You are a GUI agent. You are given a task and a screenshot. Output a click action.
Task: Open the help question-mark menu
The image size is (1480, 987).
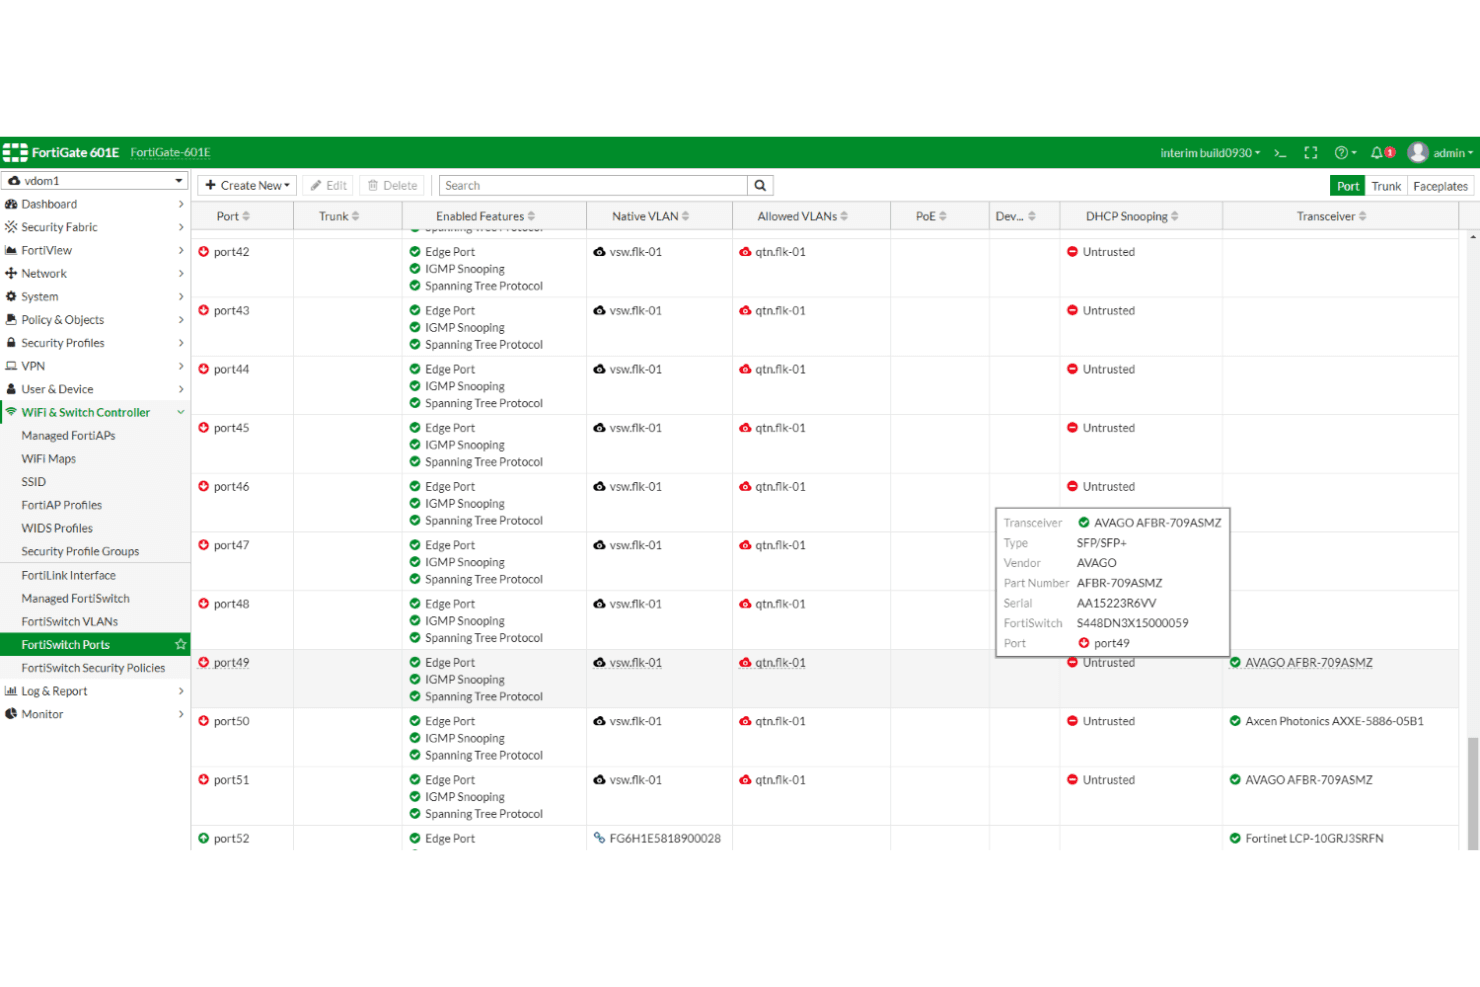[x=1345, y=153]
